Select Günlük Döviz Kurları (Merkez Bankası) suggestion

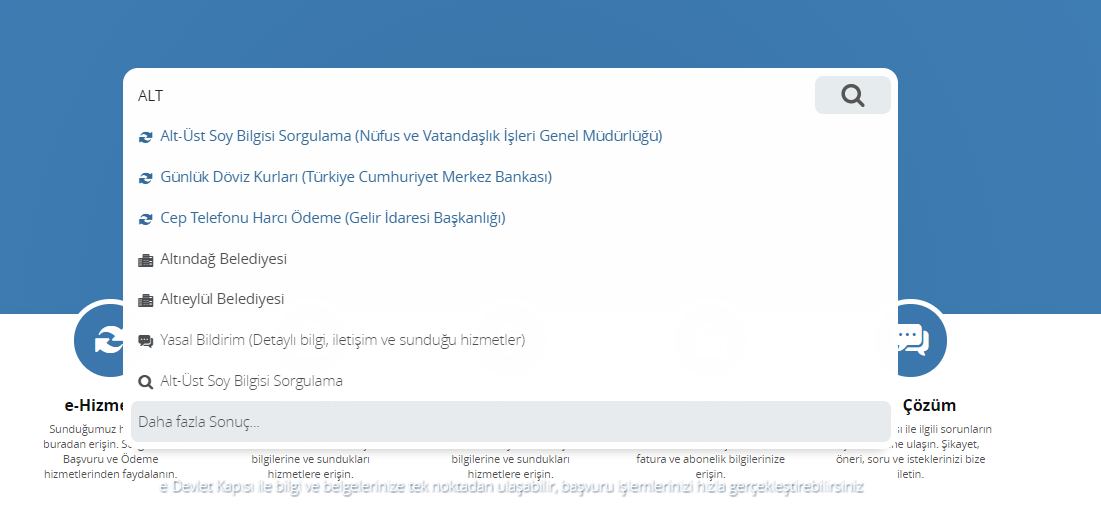(356, 177)
